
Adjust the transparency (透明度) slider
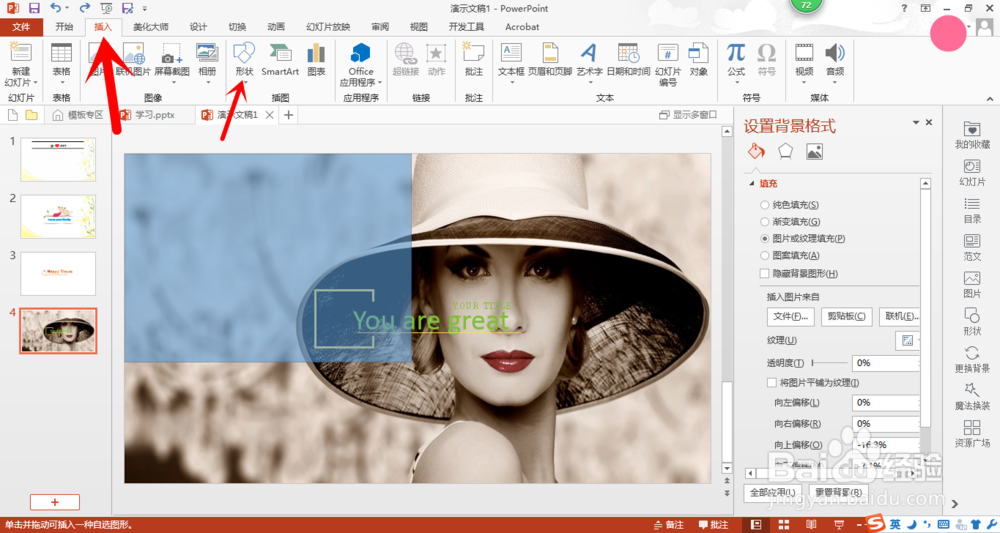828,363
